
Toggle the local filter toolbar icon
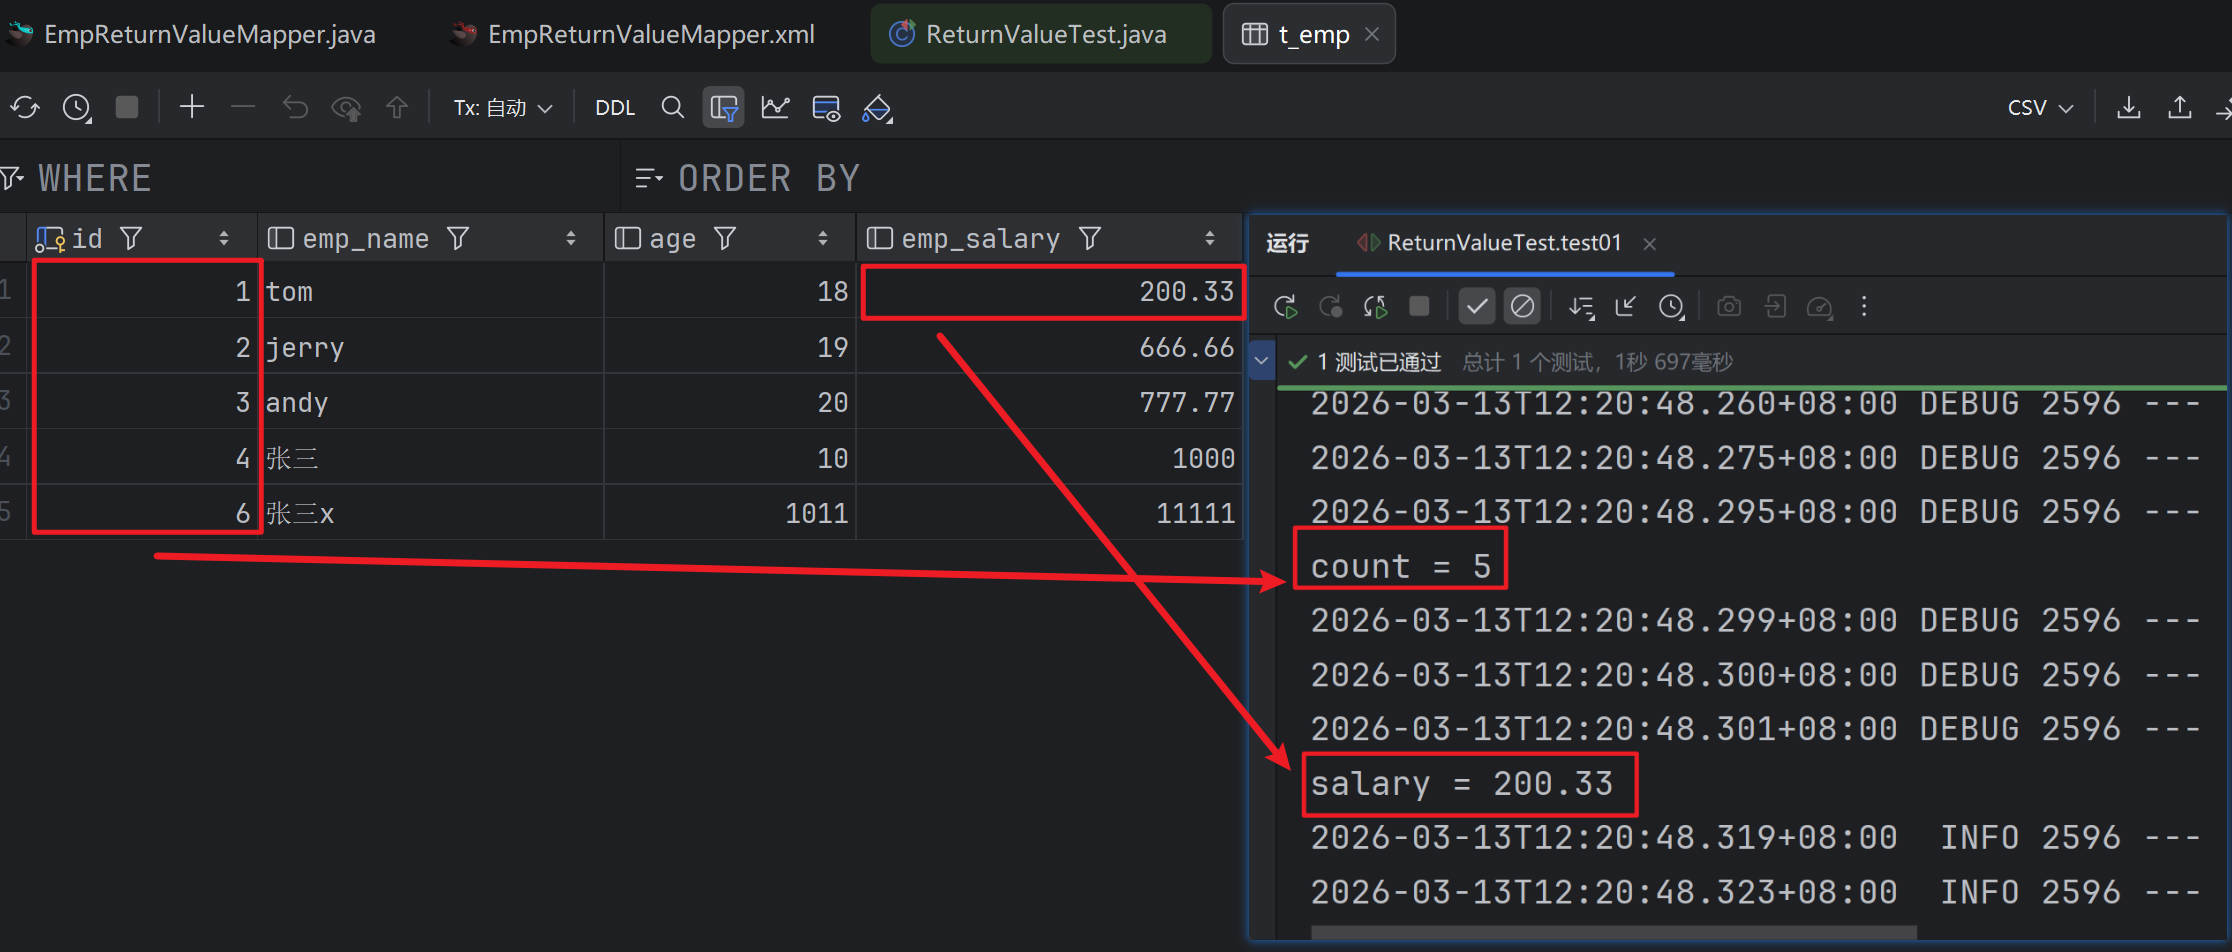723,108
